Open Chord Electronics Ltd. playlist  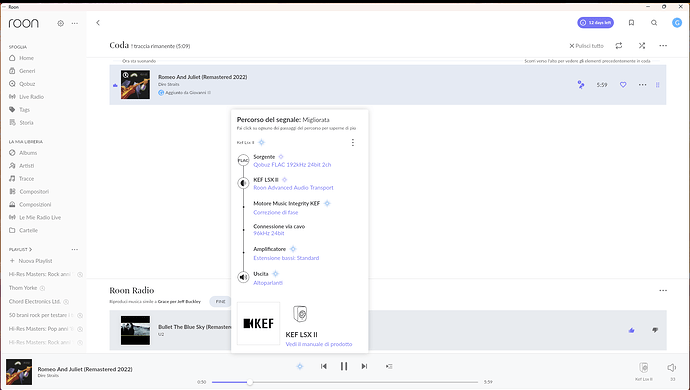pos(35,302)
